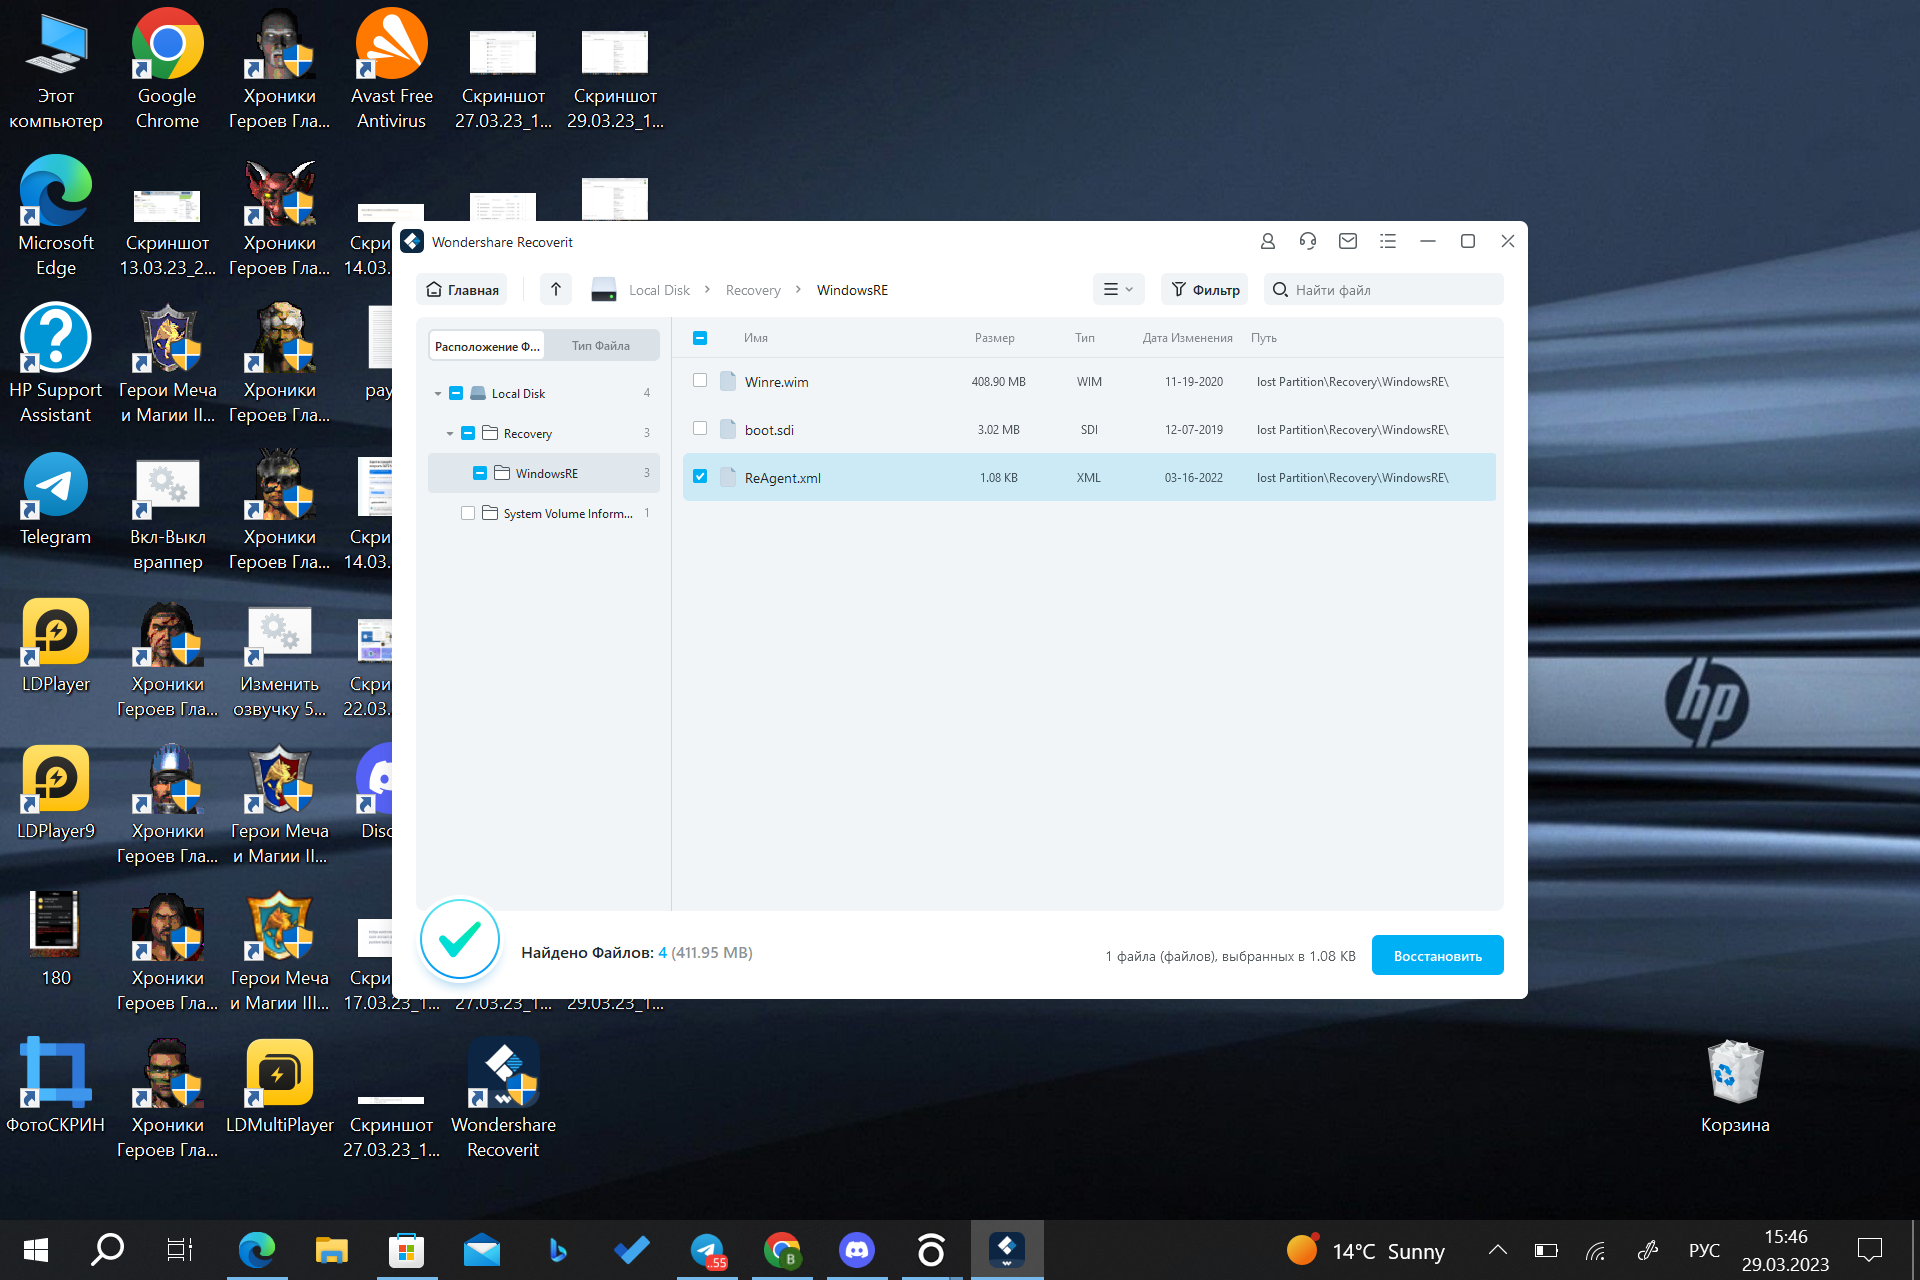Open LDMultiPlayer desktop shortcut
1920x1280 pixels.
(280, 1088)
